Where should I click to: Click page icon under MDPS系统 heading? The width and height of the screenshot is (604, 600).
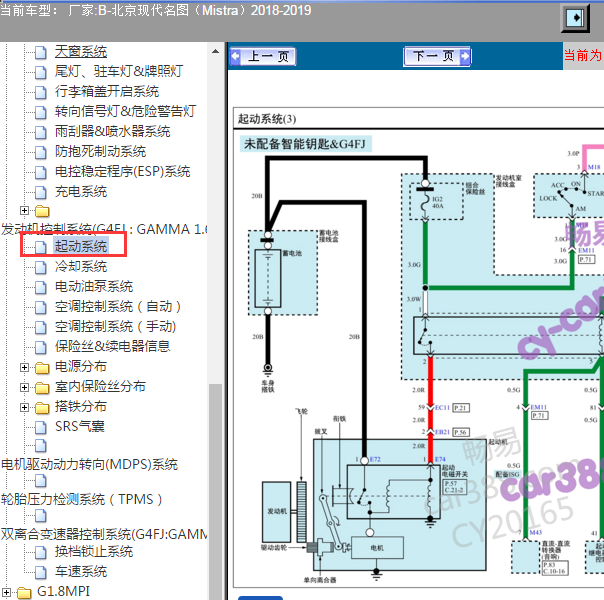click(x=41, y=481)
